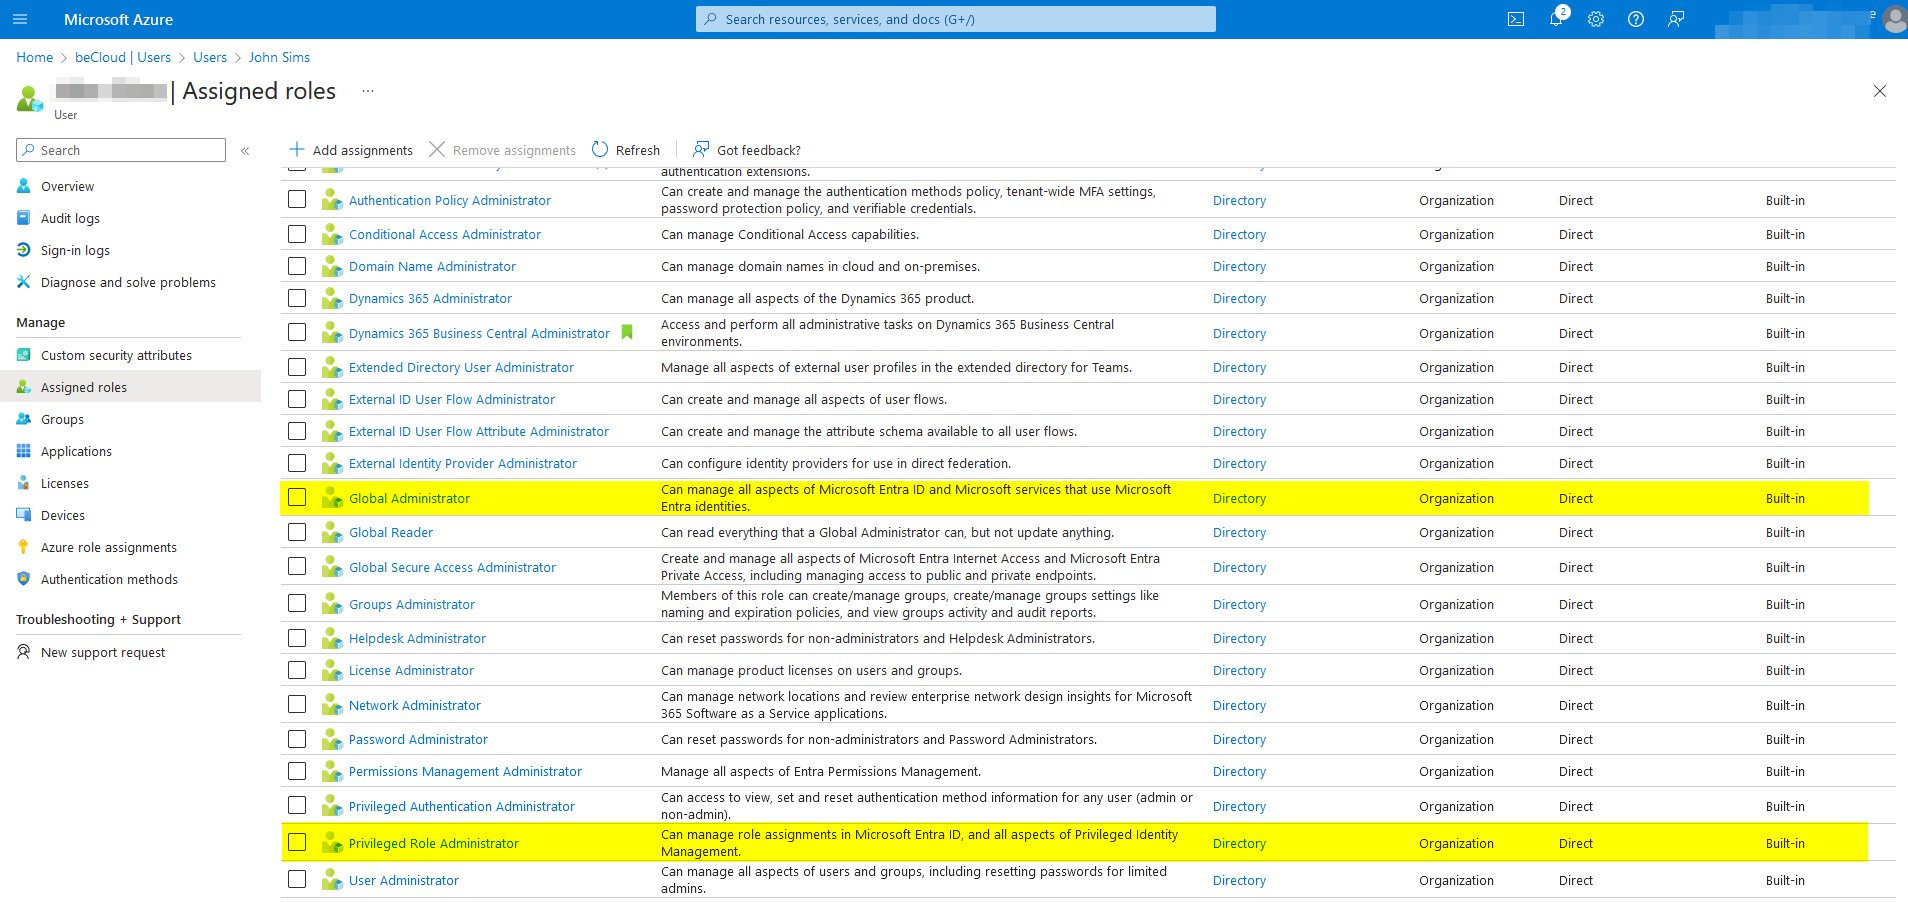
Task: Click the License Administrator role link
Action: (x=411, y=670)
